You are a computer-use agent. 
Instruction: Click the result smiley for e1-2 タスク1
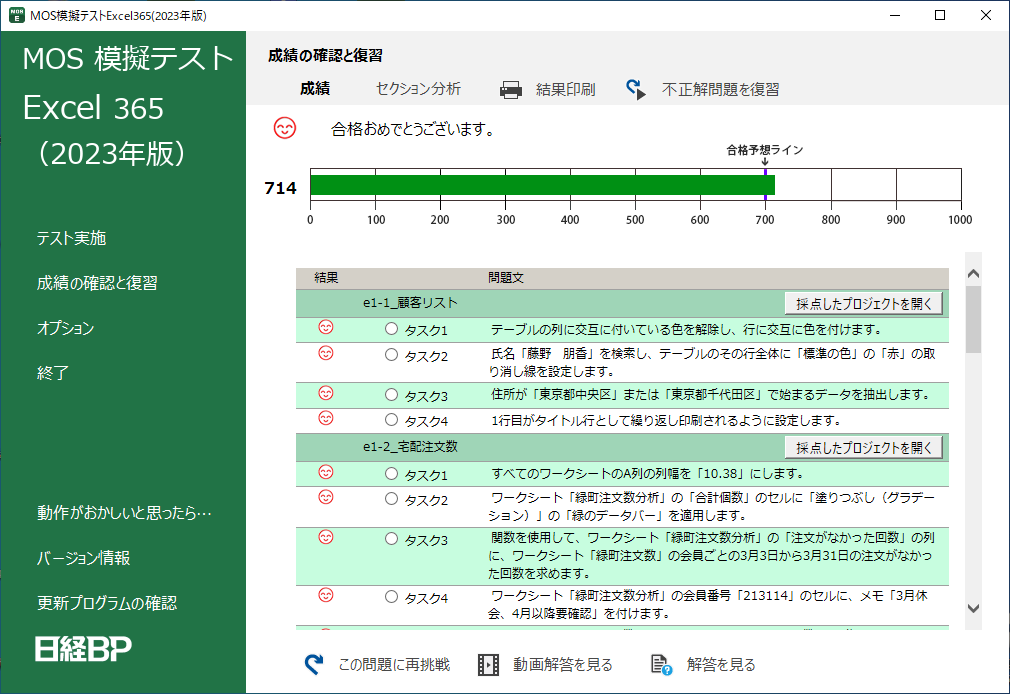tap(326, 472)
